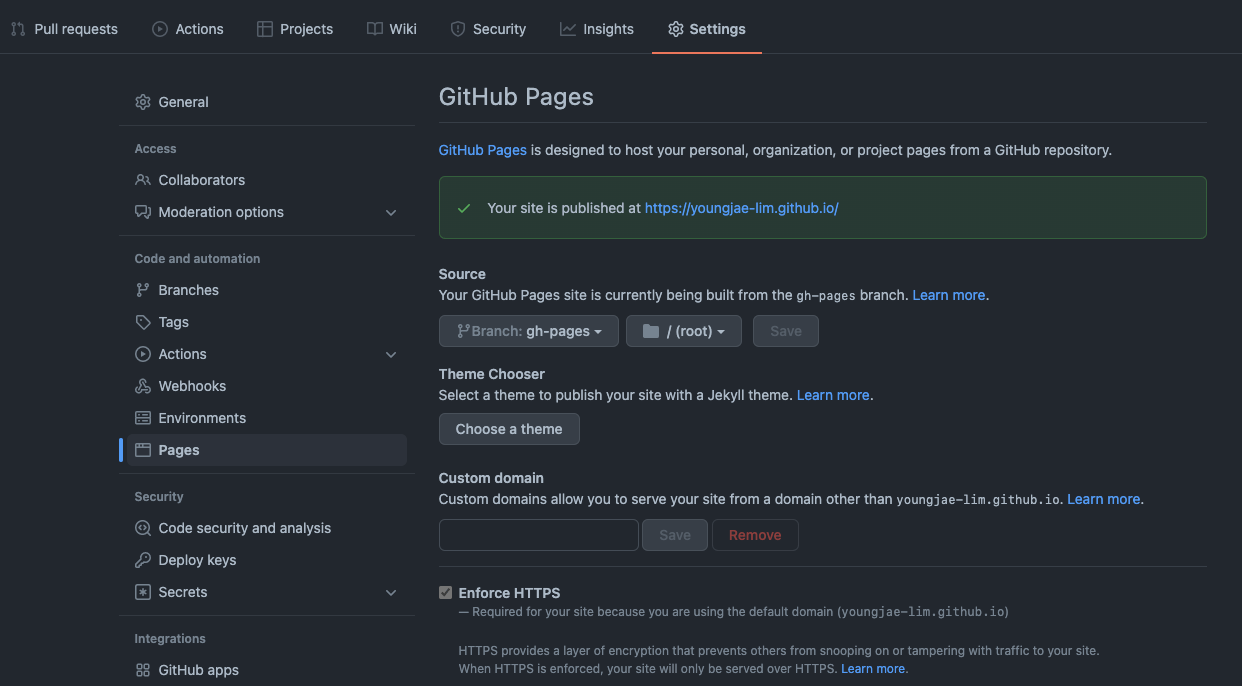Click the Collaborators people icon

143,180
